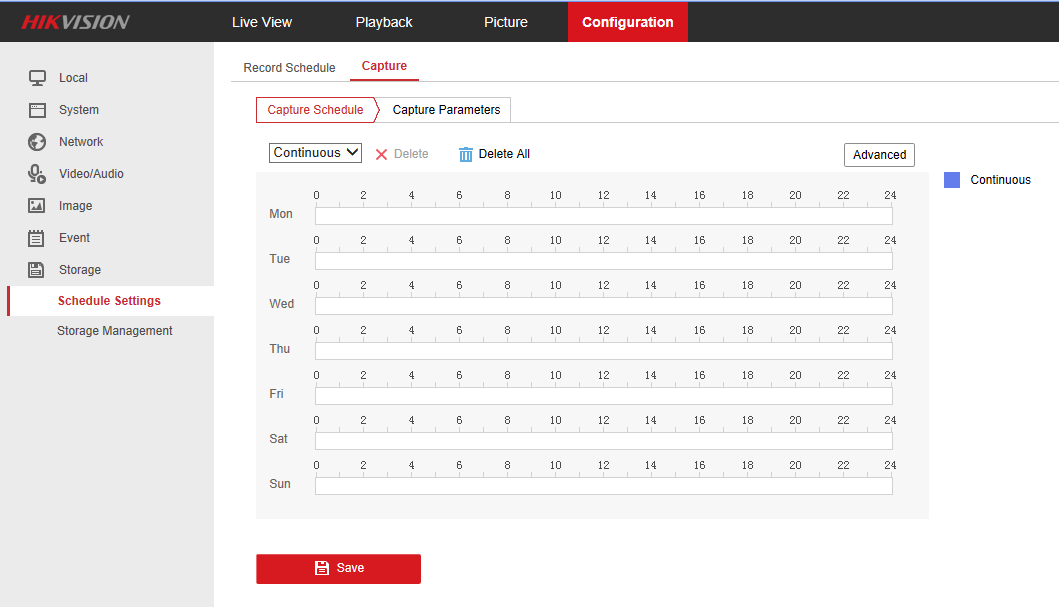1059x607 pixels.
Task: Click the Monday schedule timeline bar
Action: [x=603, y=216]
